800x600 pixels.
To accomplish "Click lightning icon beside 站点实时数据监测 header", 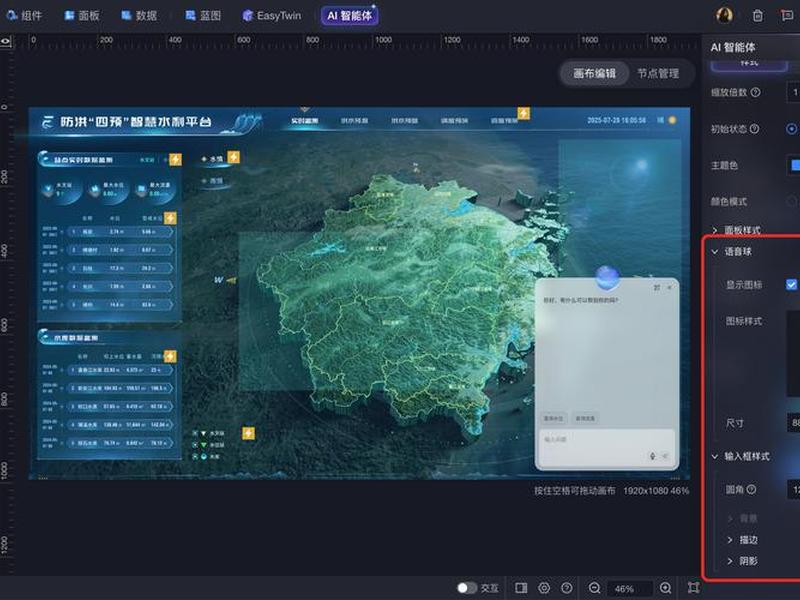I will (175, 159).
